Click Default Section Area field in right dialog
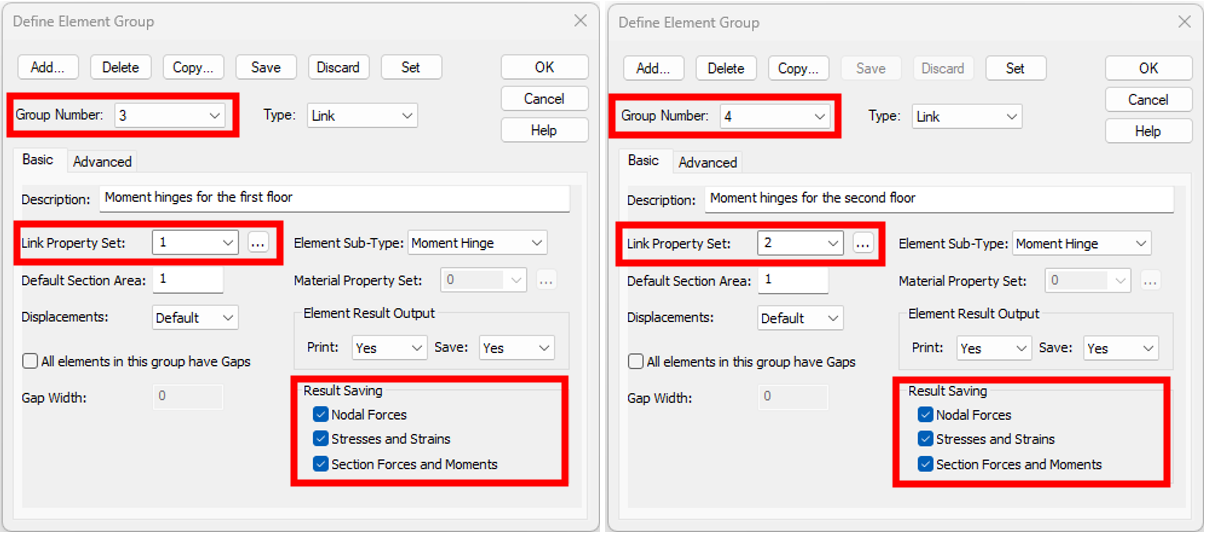This screenshot has width=1205, height=534. (792, 280)
